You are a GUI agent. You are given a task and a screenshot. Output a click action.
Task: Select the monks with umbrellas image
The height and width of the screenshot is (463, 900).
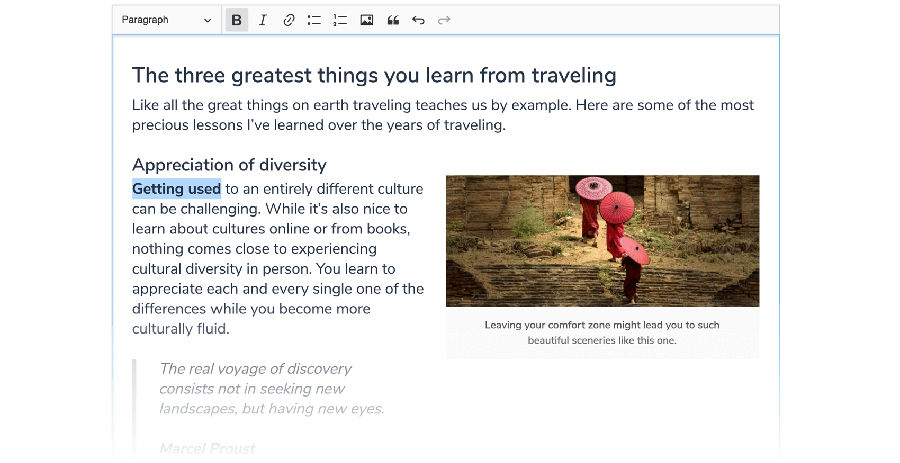602,240
